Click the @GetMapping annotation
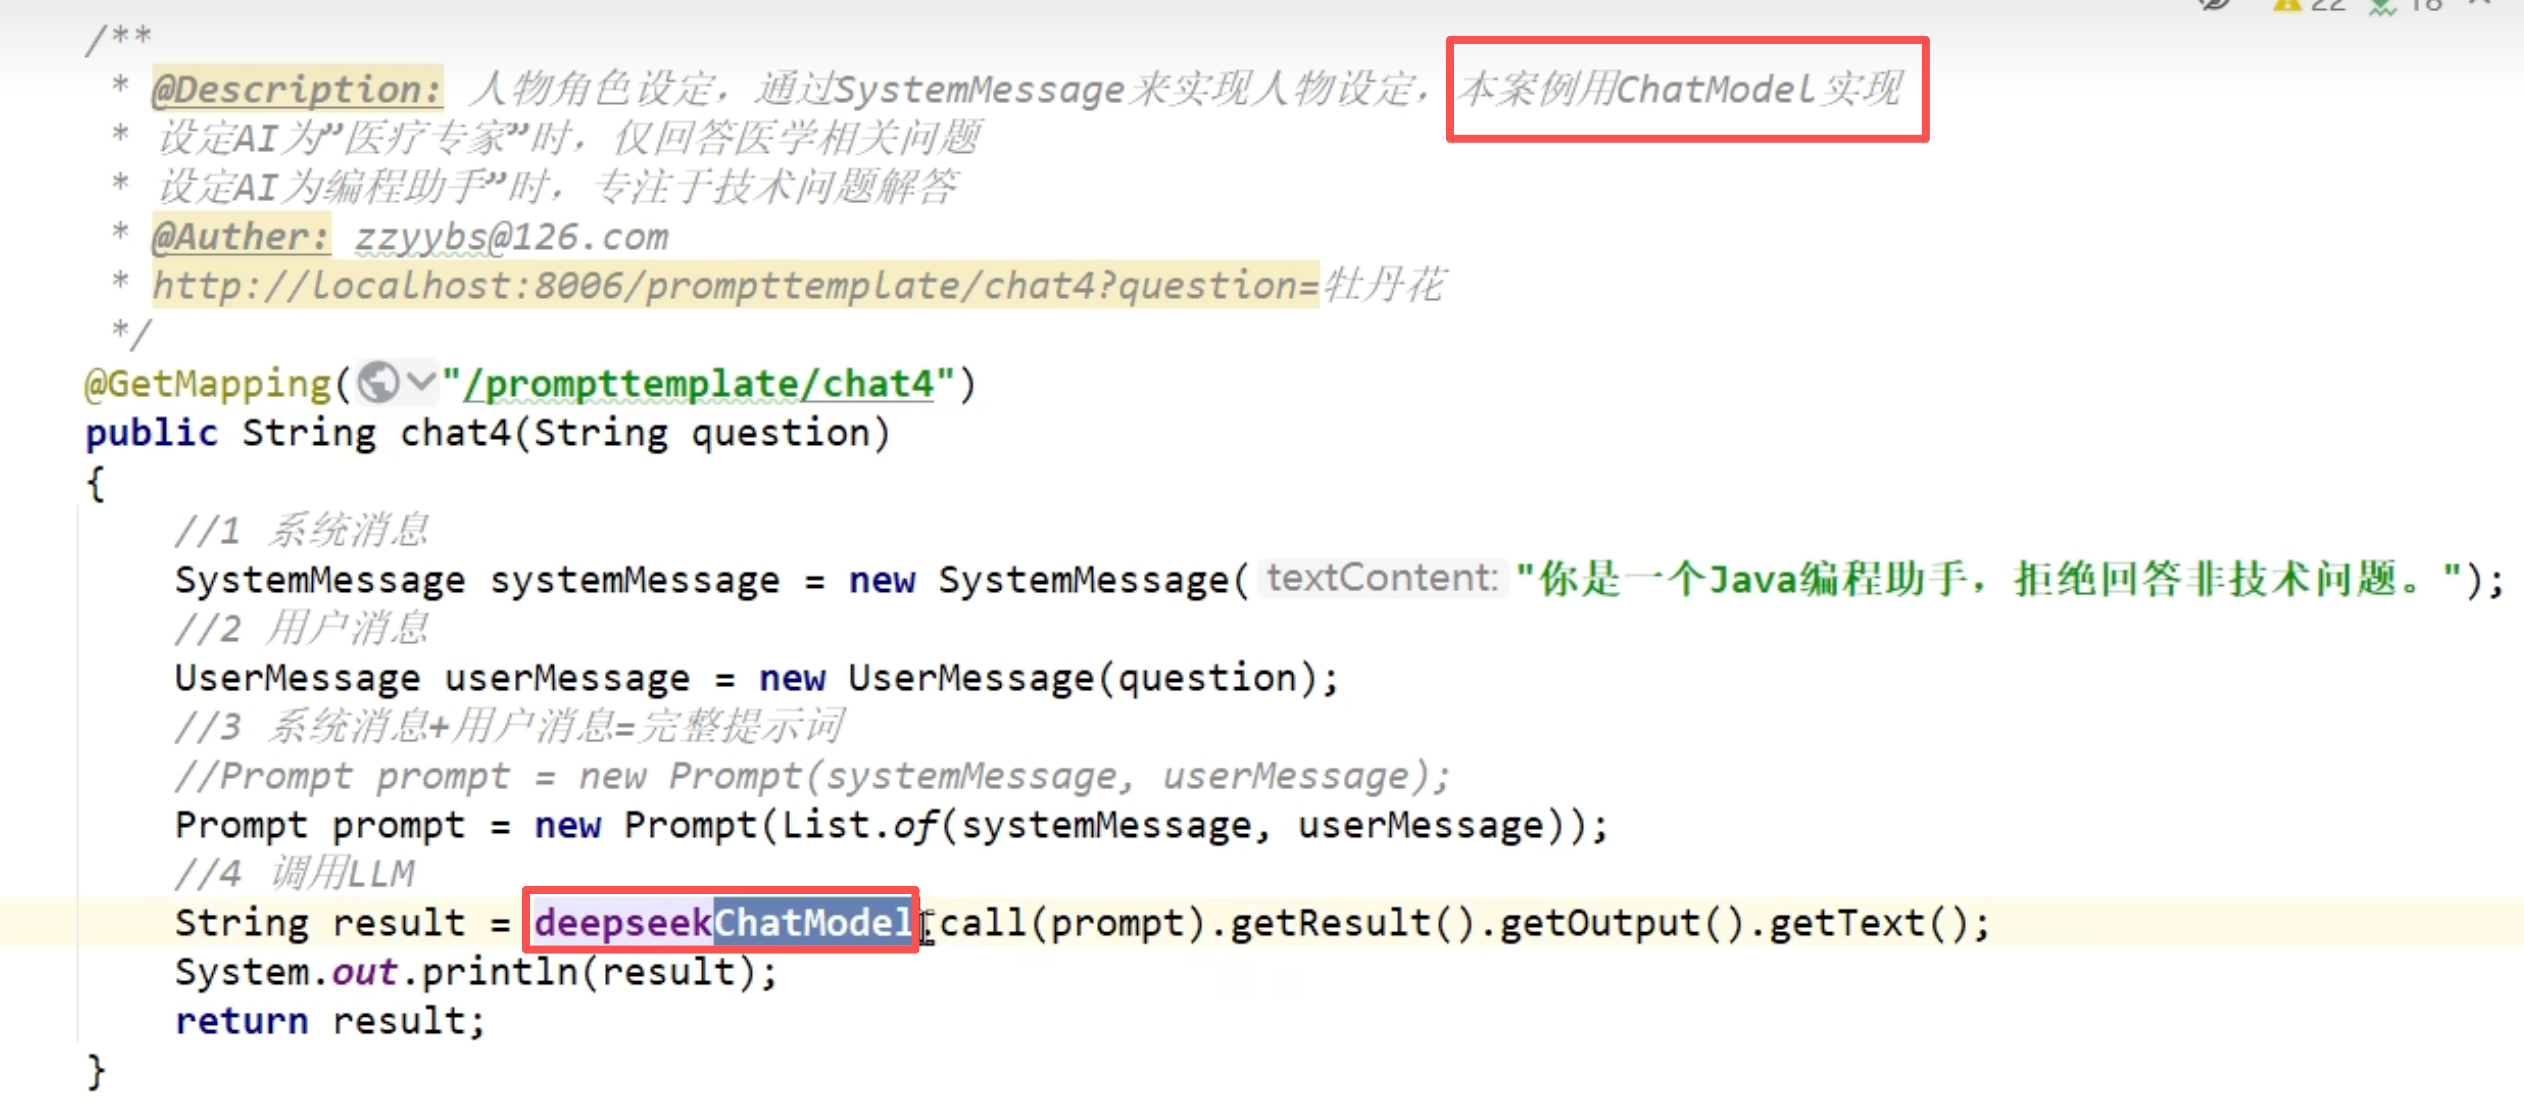 pos(208,384)
